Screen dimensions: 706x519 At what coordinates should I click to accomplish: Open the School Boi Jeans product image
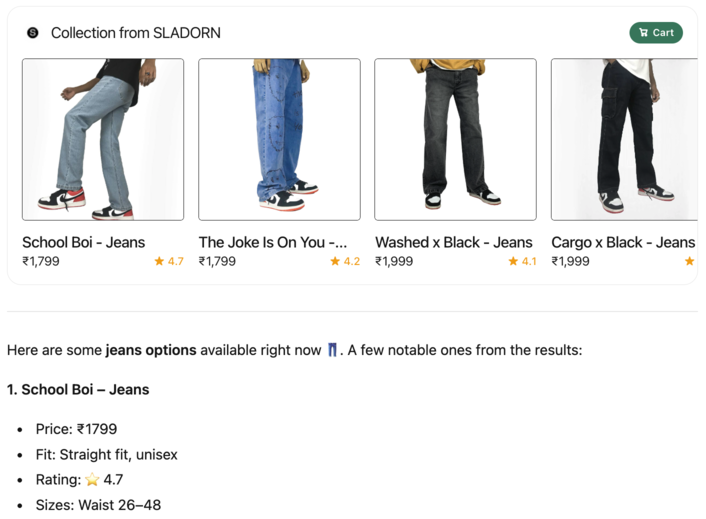tap(103, 139)
